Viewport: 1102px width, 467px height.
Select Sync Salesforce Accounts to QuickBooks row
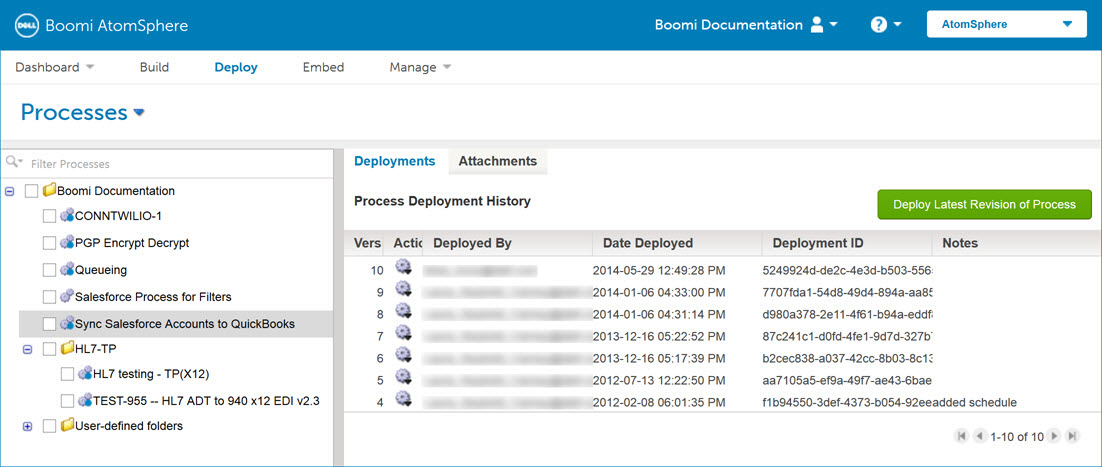176,324
